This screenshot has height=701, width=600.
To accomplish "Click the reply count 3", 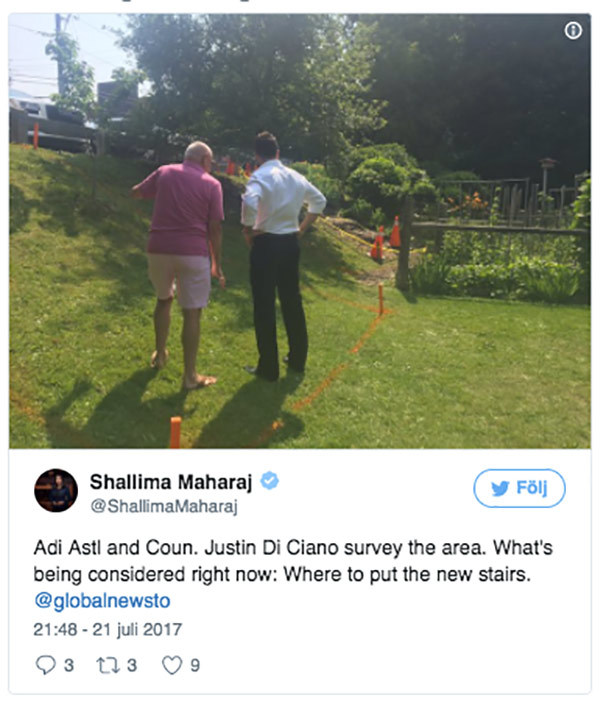I will coord(68,665).
